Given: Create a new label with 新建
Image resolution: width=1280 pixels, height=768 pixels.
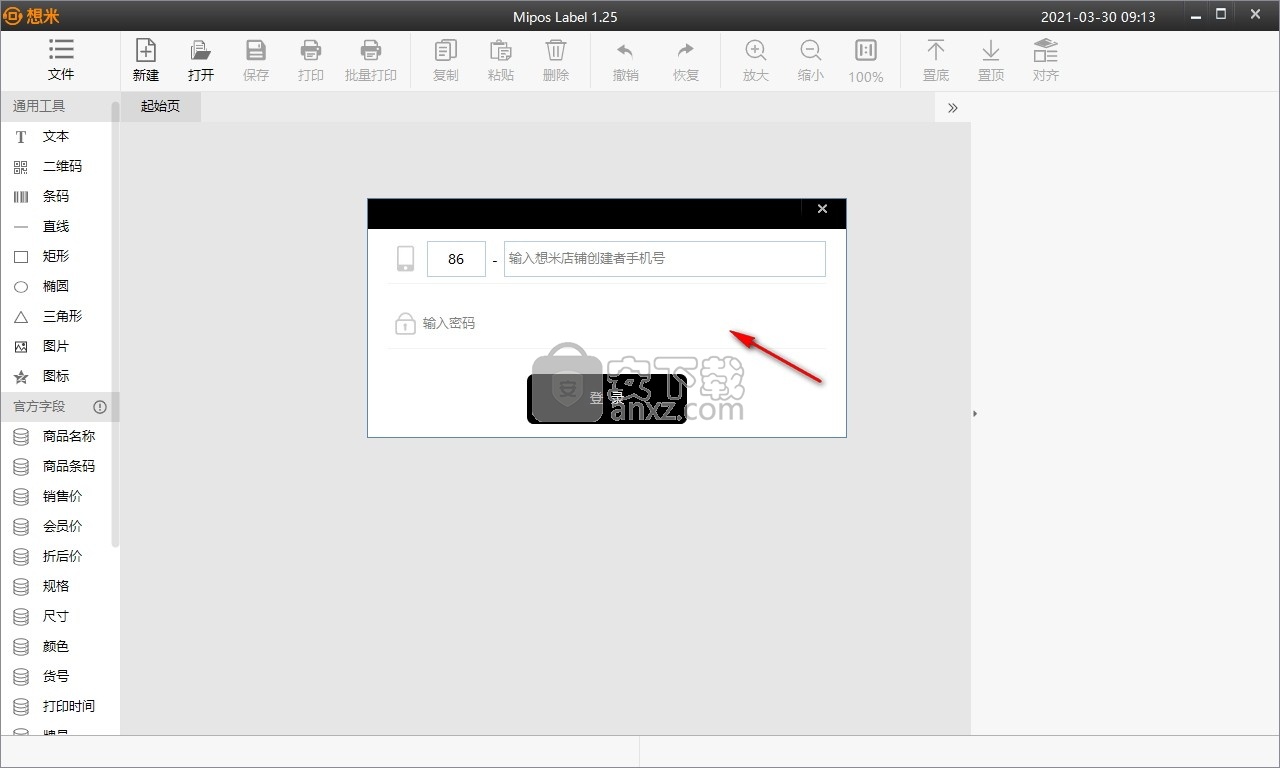Looking at the screenshot, I should (x=146, y=60).
